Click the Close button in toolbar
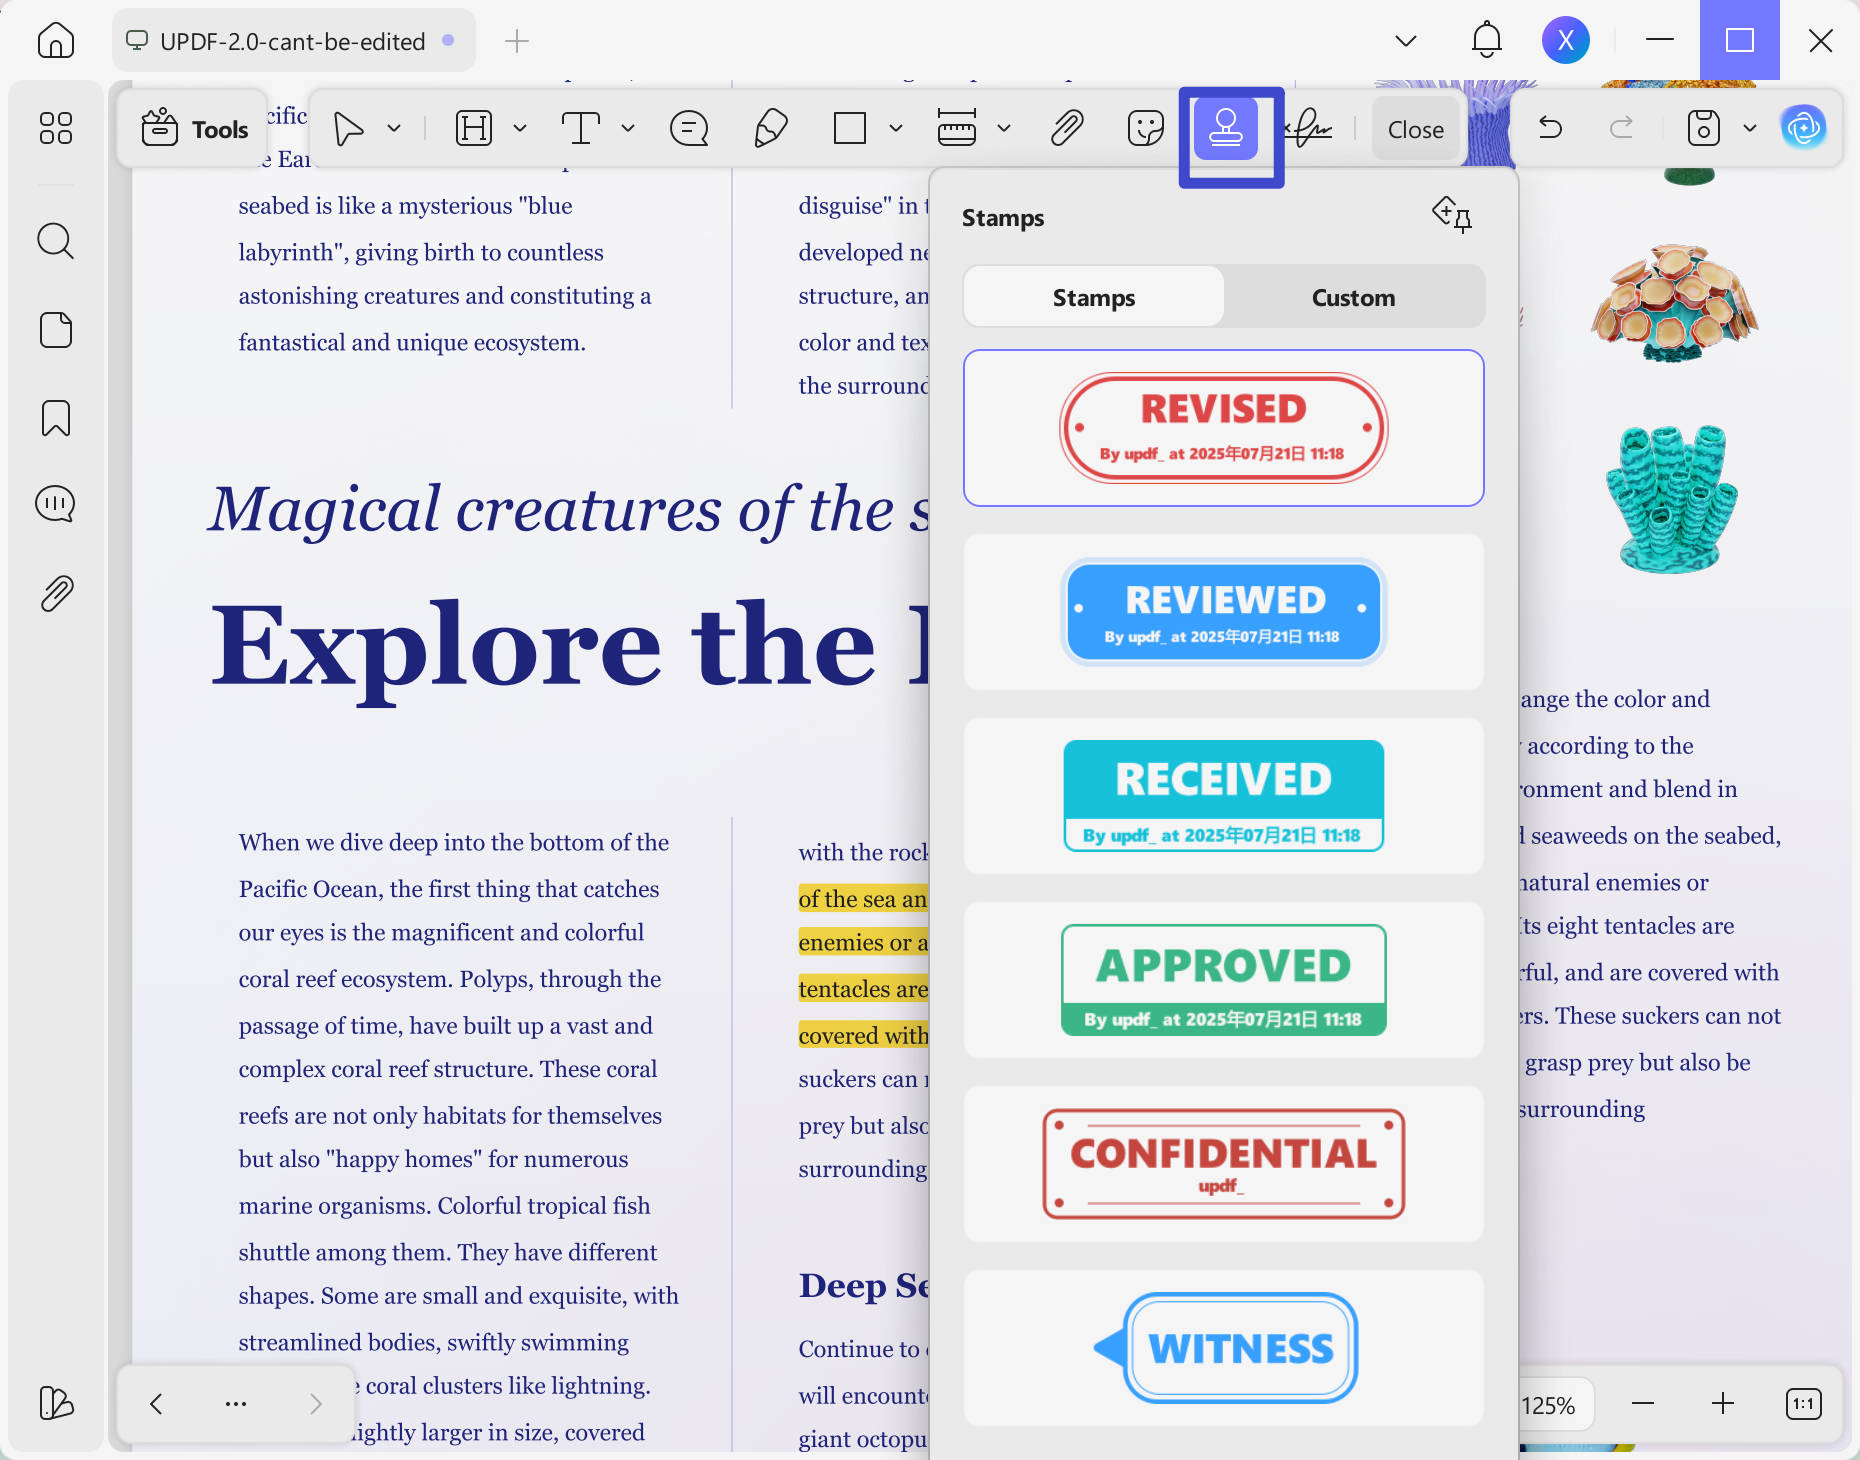This screenshot has height=1460, width=1860. point(1415,129)
